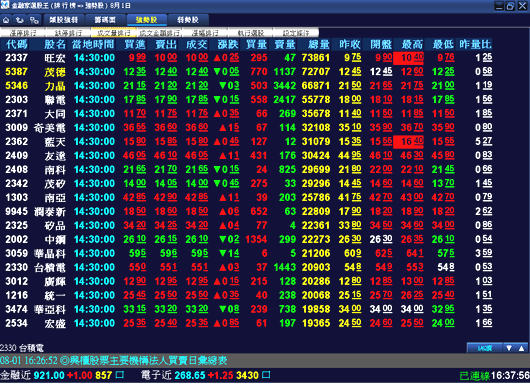
Task: Click the 昨量比 column header
Action: pyautogui.click(x=475, y=44)
